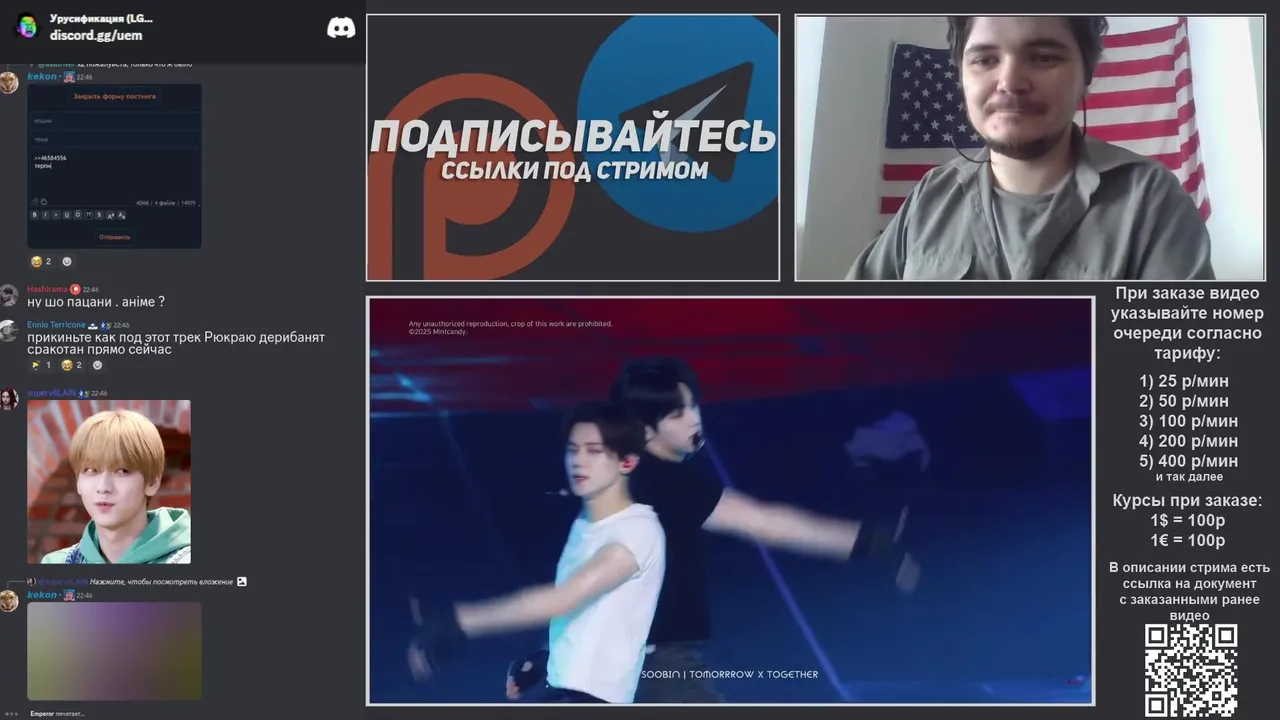This screenshot has height=720, width=1280.
Task: Click Ennio Terricone's avatar
Action: 9,331
